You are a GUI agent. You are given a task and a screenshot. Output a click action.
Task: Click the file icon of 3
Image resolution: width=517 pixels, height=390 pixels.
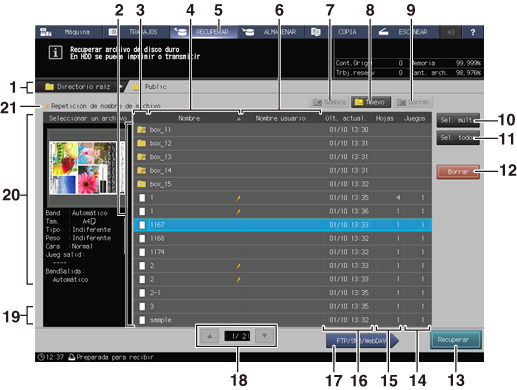point(142,306)
